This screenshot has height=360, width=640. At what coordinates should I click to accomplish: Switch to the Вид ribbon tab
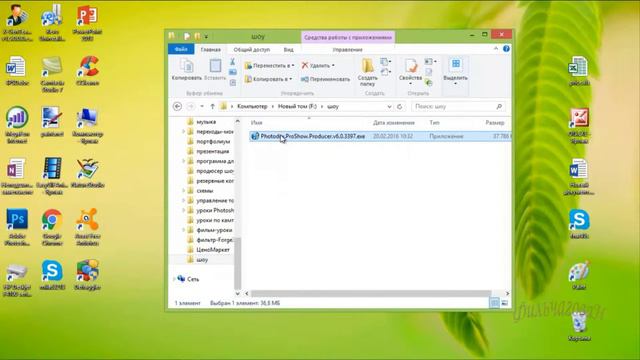(x=289, y=49)
